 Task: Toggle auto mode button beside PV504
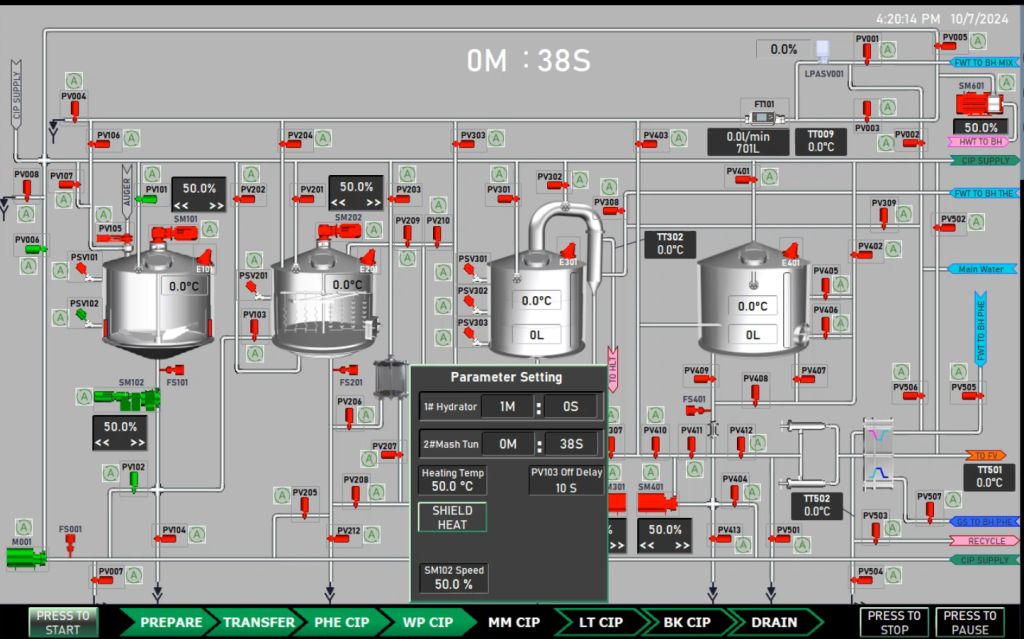893,575
